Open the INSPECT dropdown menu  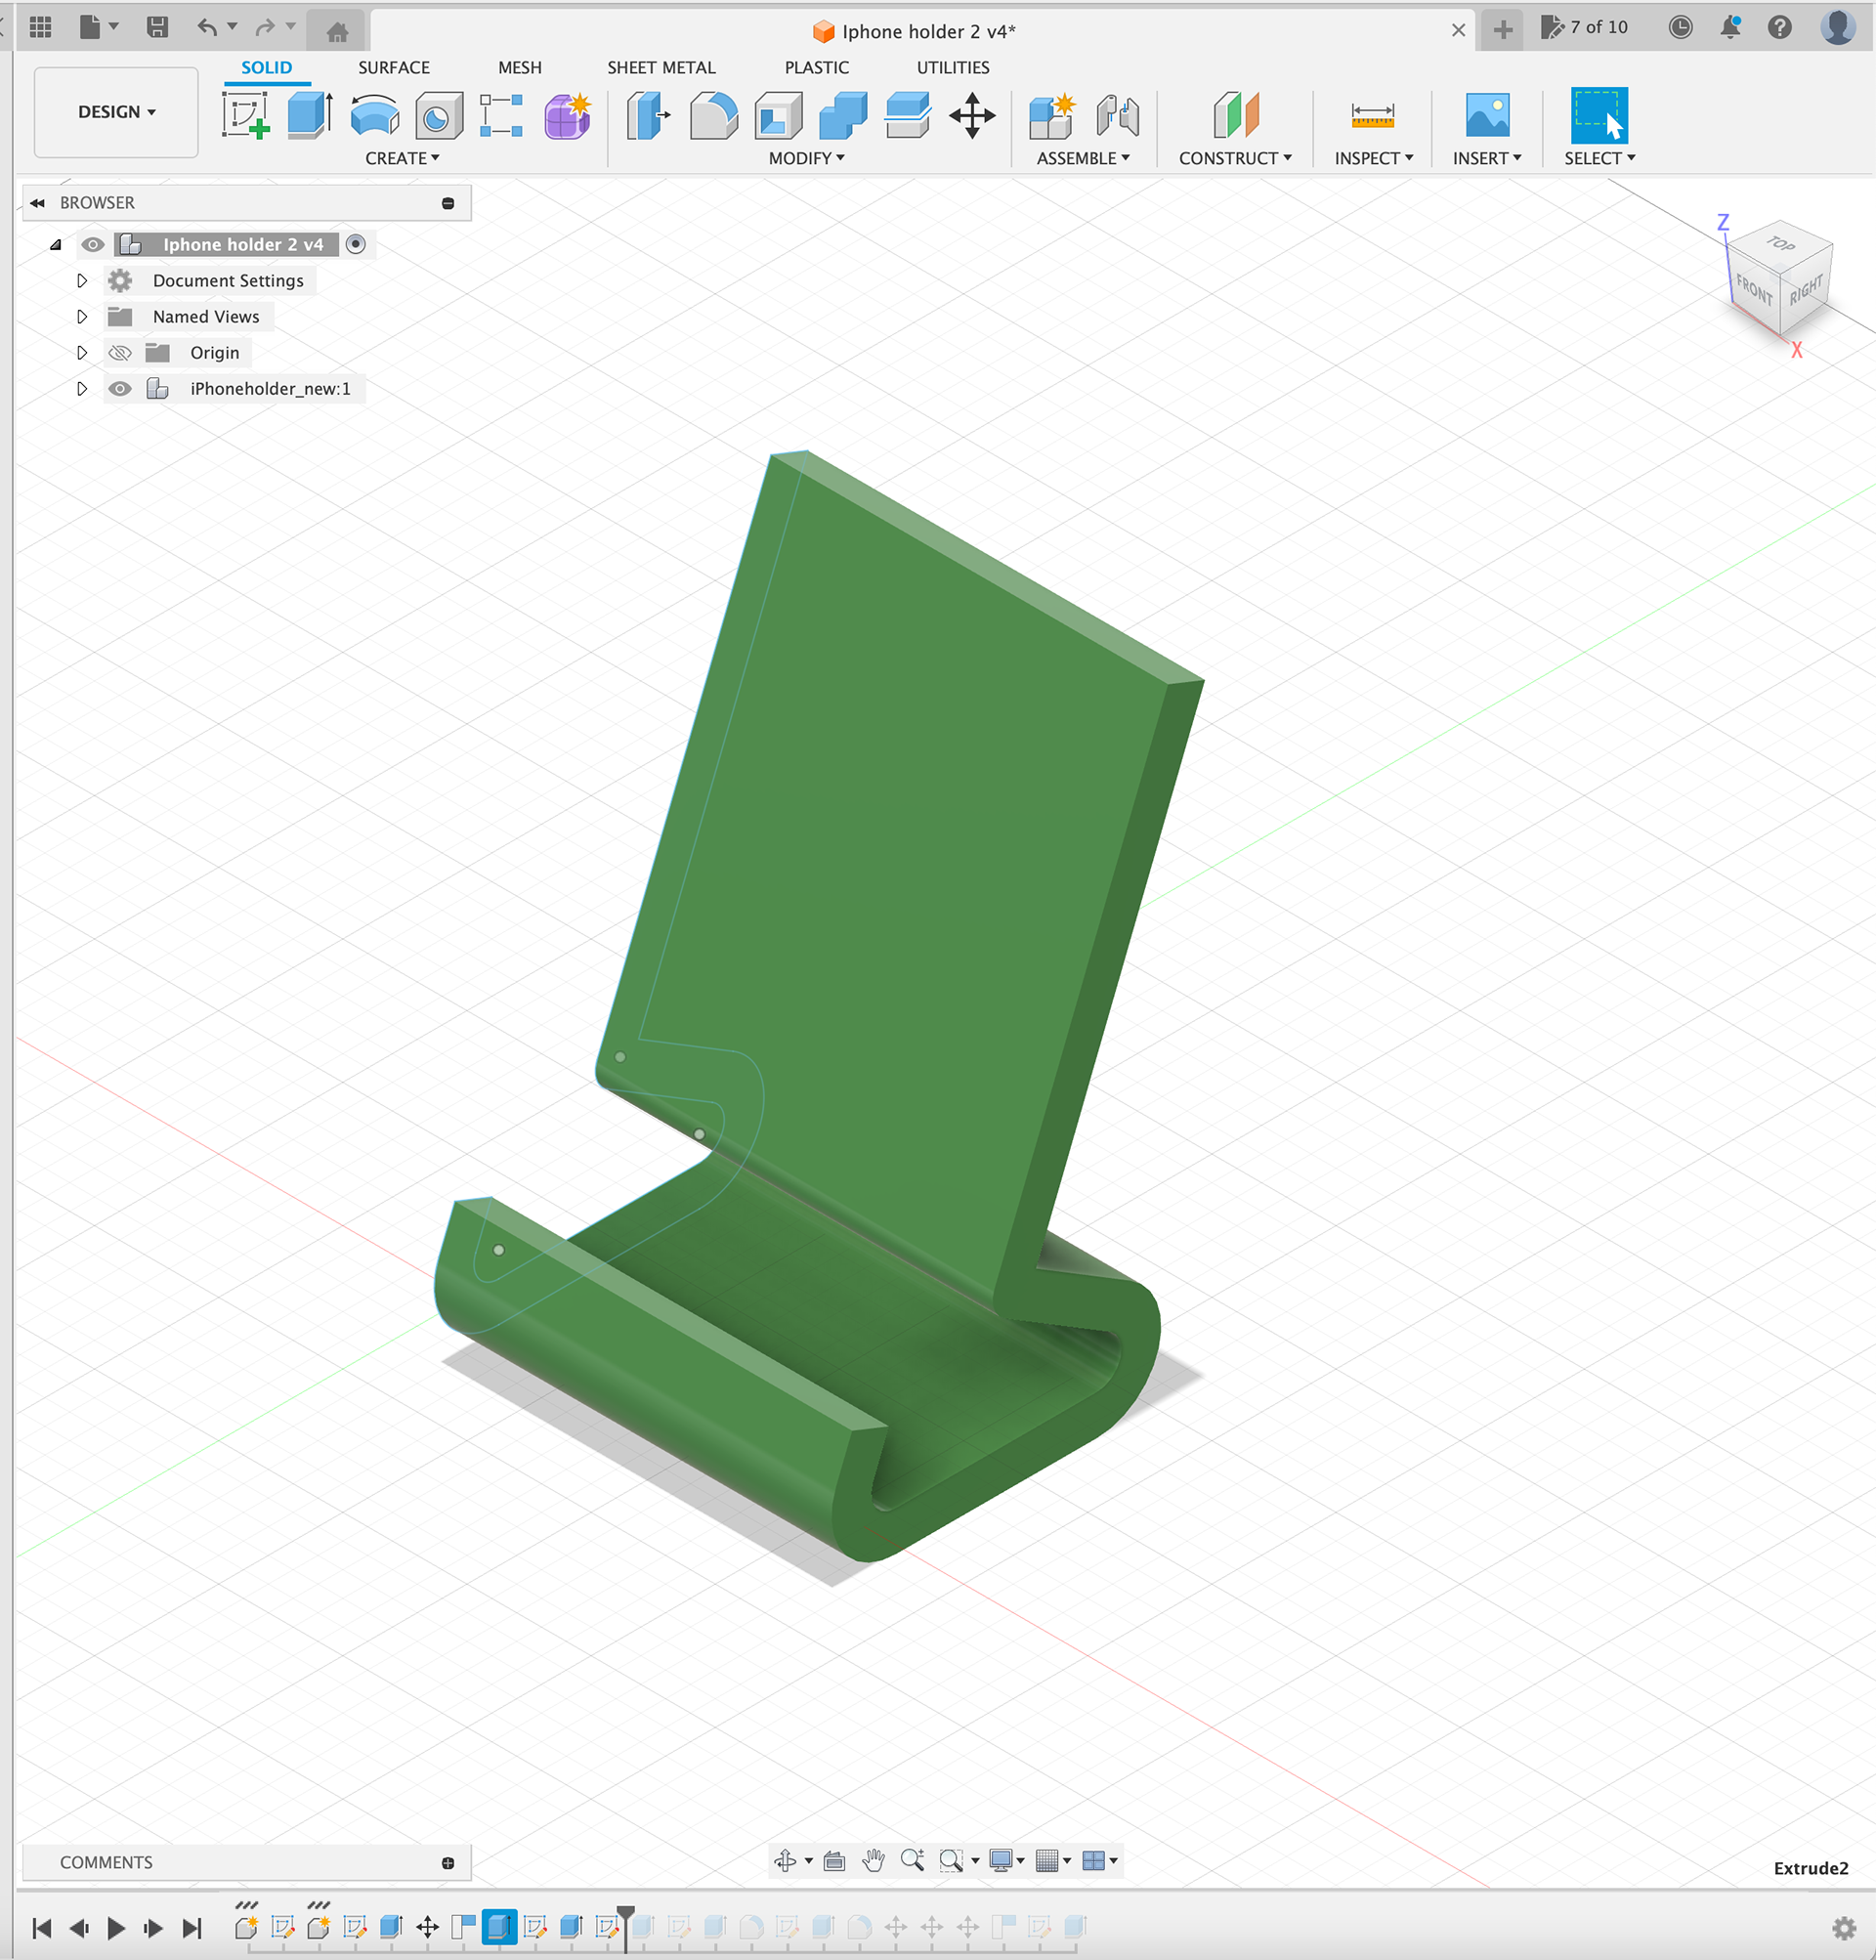click(x=1374, y=158)
